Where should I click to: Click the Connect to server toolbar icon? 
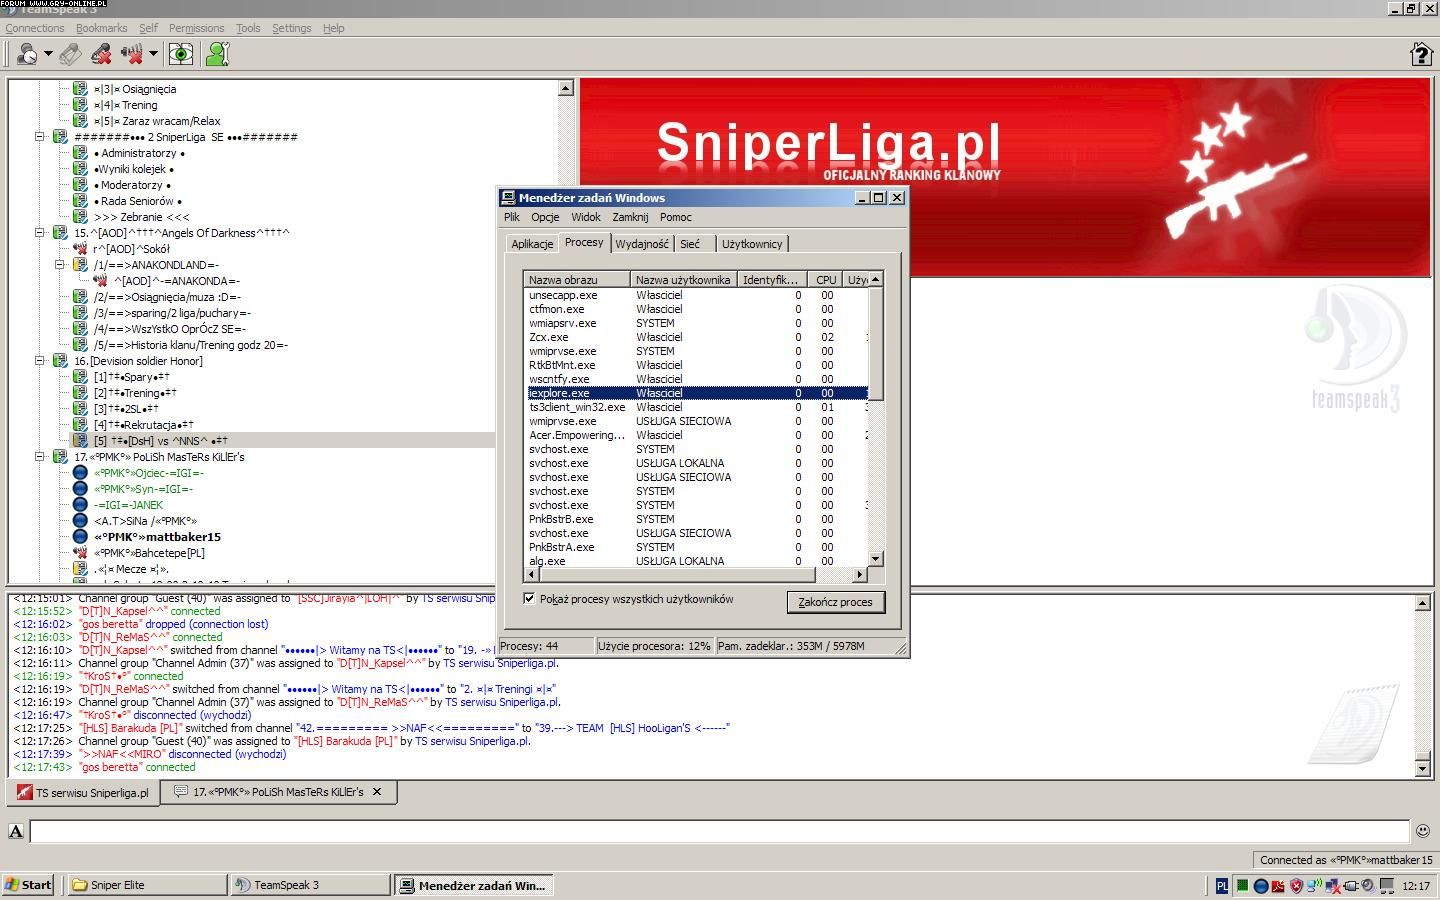[27, 54]
